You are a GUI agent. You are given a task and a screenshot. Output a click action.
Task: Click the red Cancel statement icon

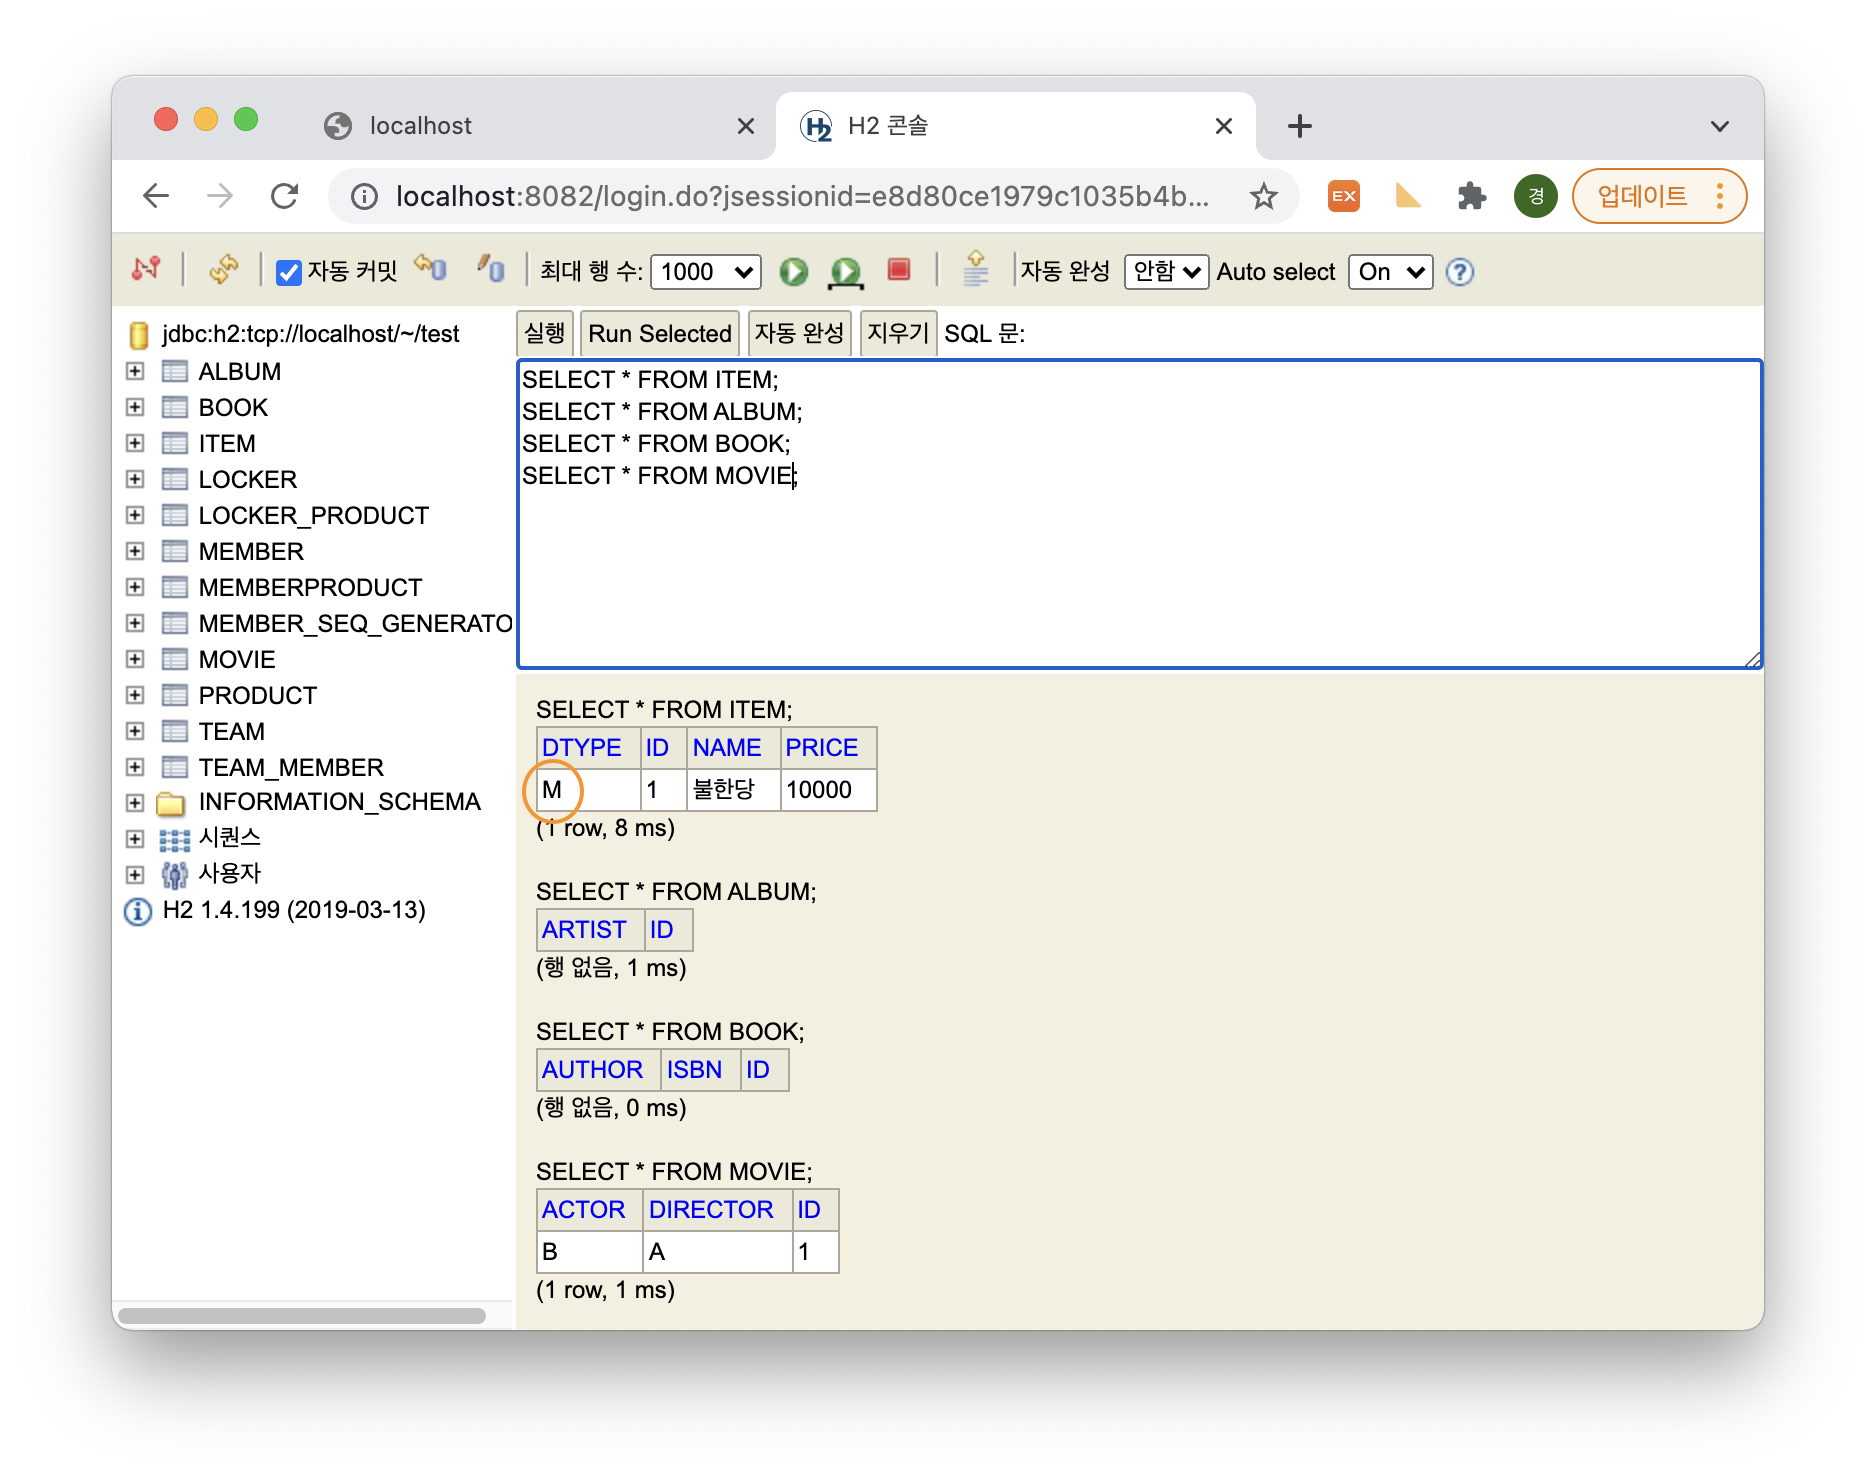click(x=899, y=270)
